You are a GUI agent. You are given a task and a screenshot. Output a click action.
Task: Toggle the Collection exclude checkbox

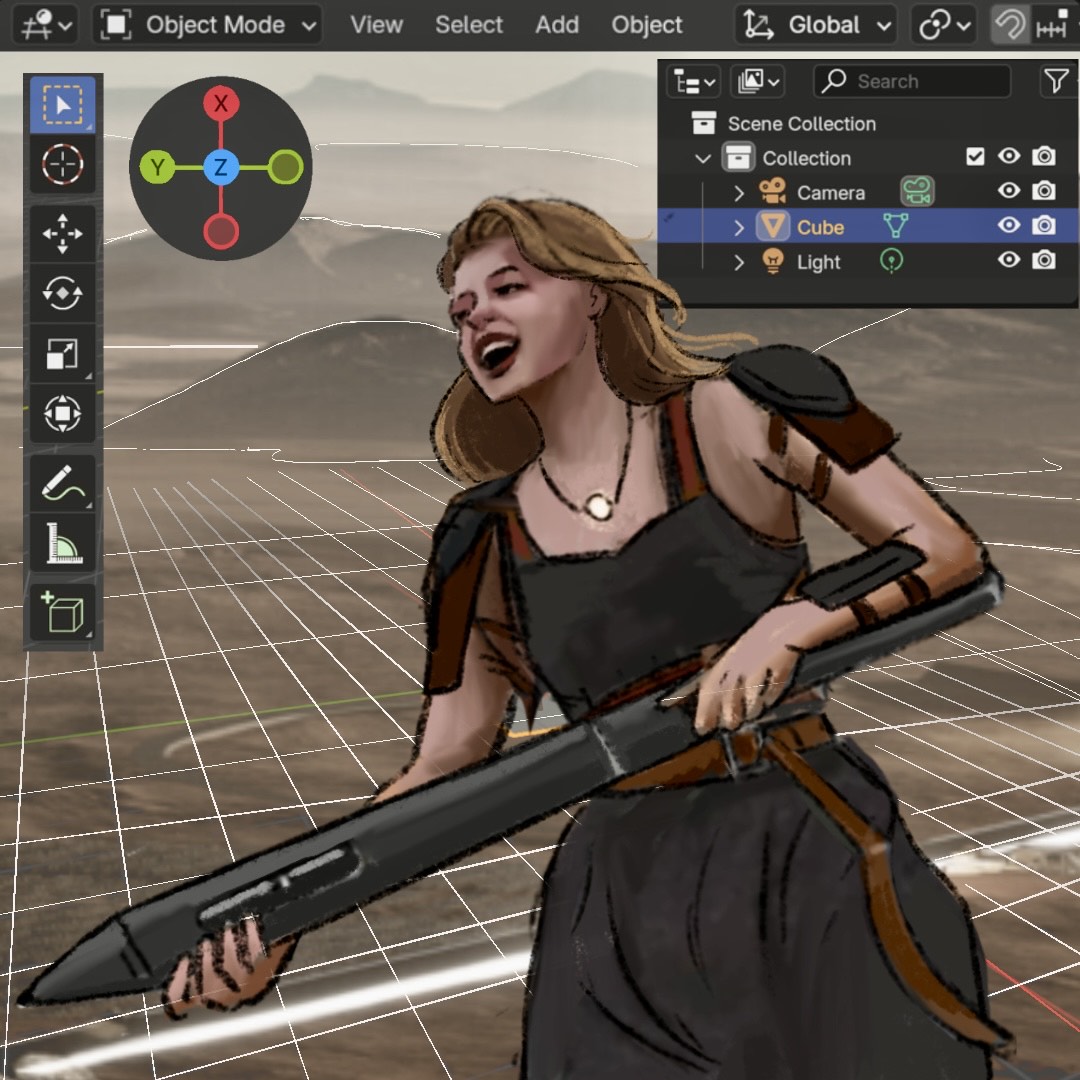pos(975,157)
